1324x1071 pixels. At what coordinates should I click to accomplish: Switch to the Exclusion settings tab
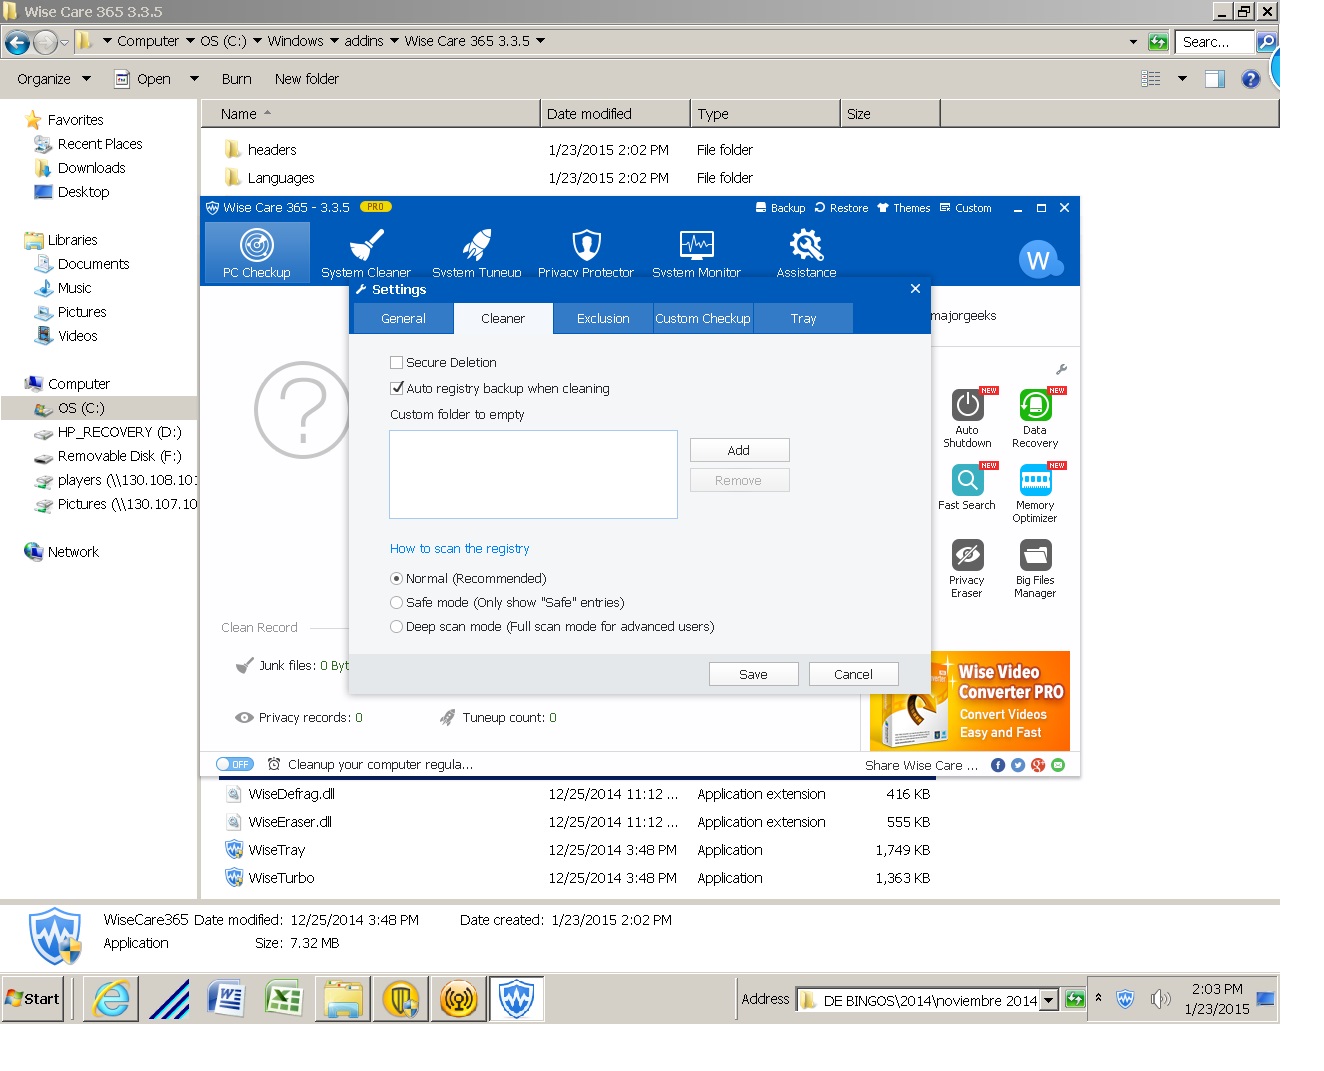[603, 319]
